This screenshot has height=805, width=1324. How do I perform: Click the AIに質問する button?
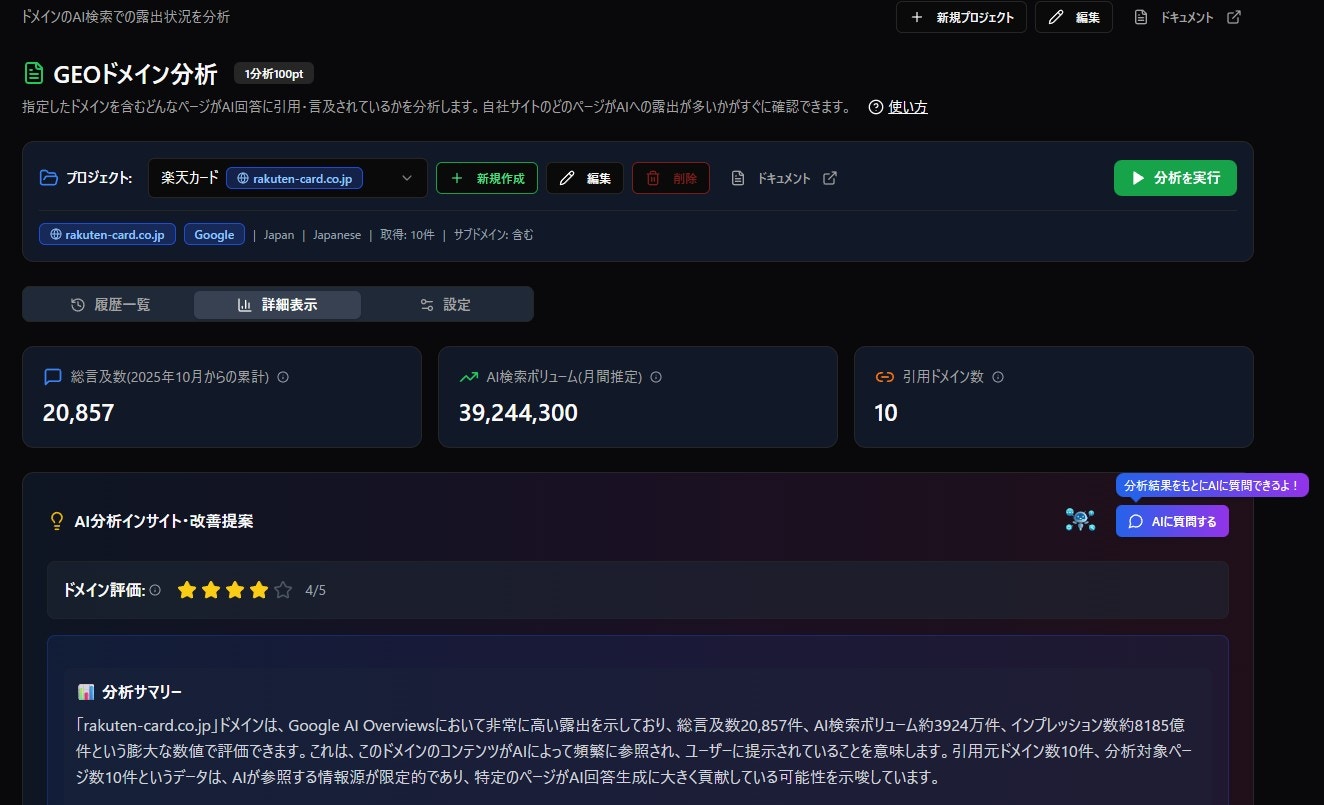(1172, 521)
